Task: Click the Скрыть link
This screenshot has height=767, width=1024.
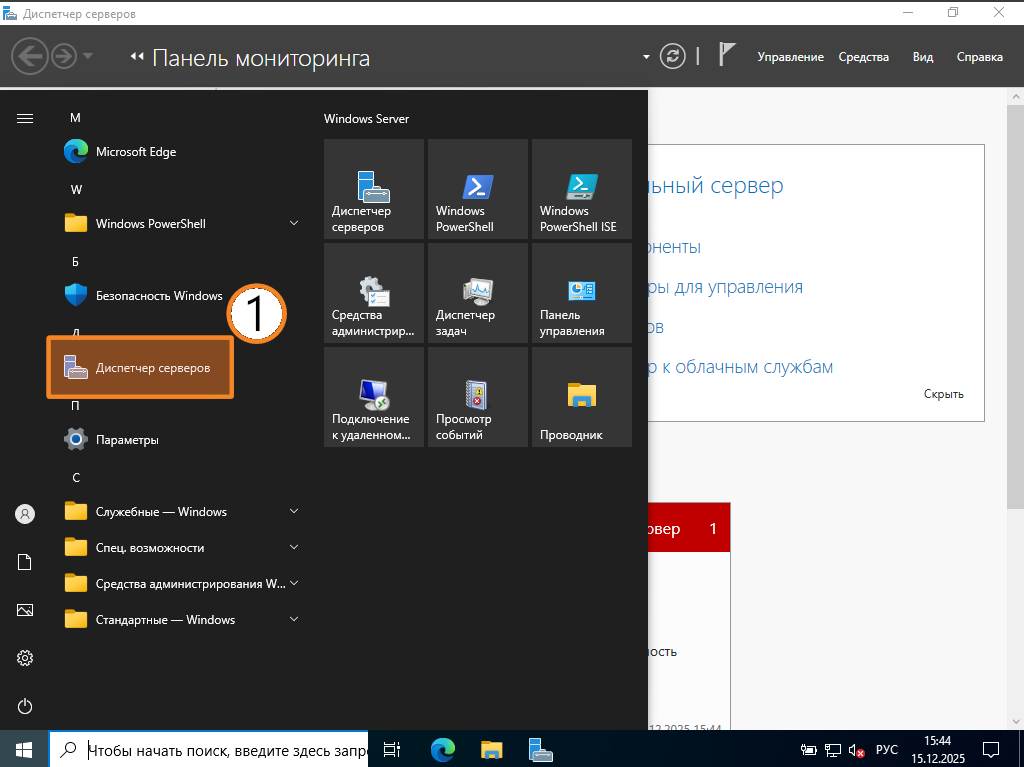Action: (x=943, y=394)
